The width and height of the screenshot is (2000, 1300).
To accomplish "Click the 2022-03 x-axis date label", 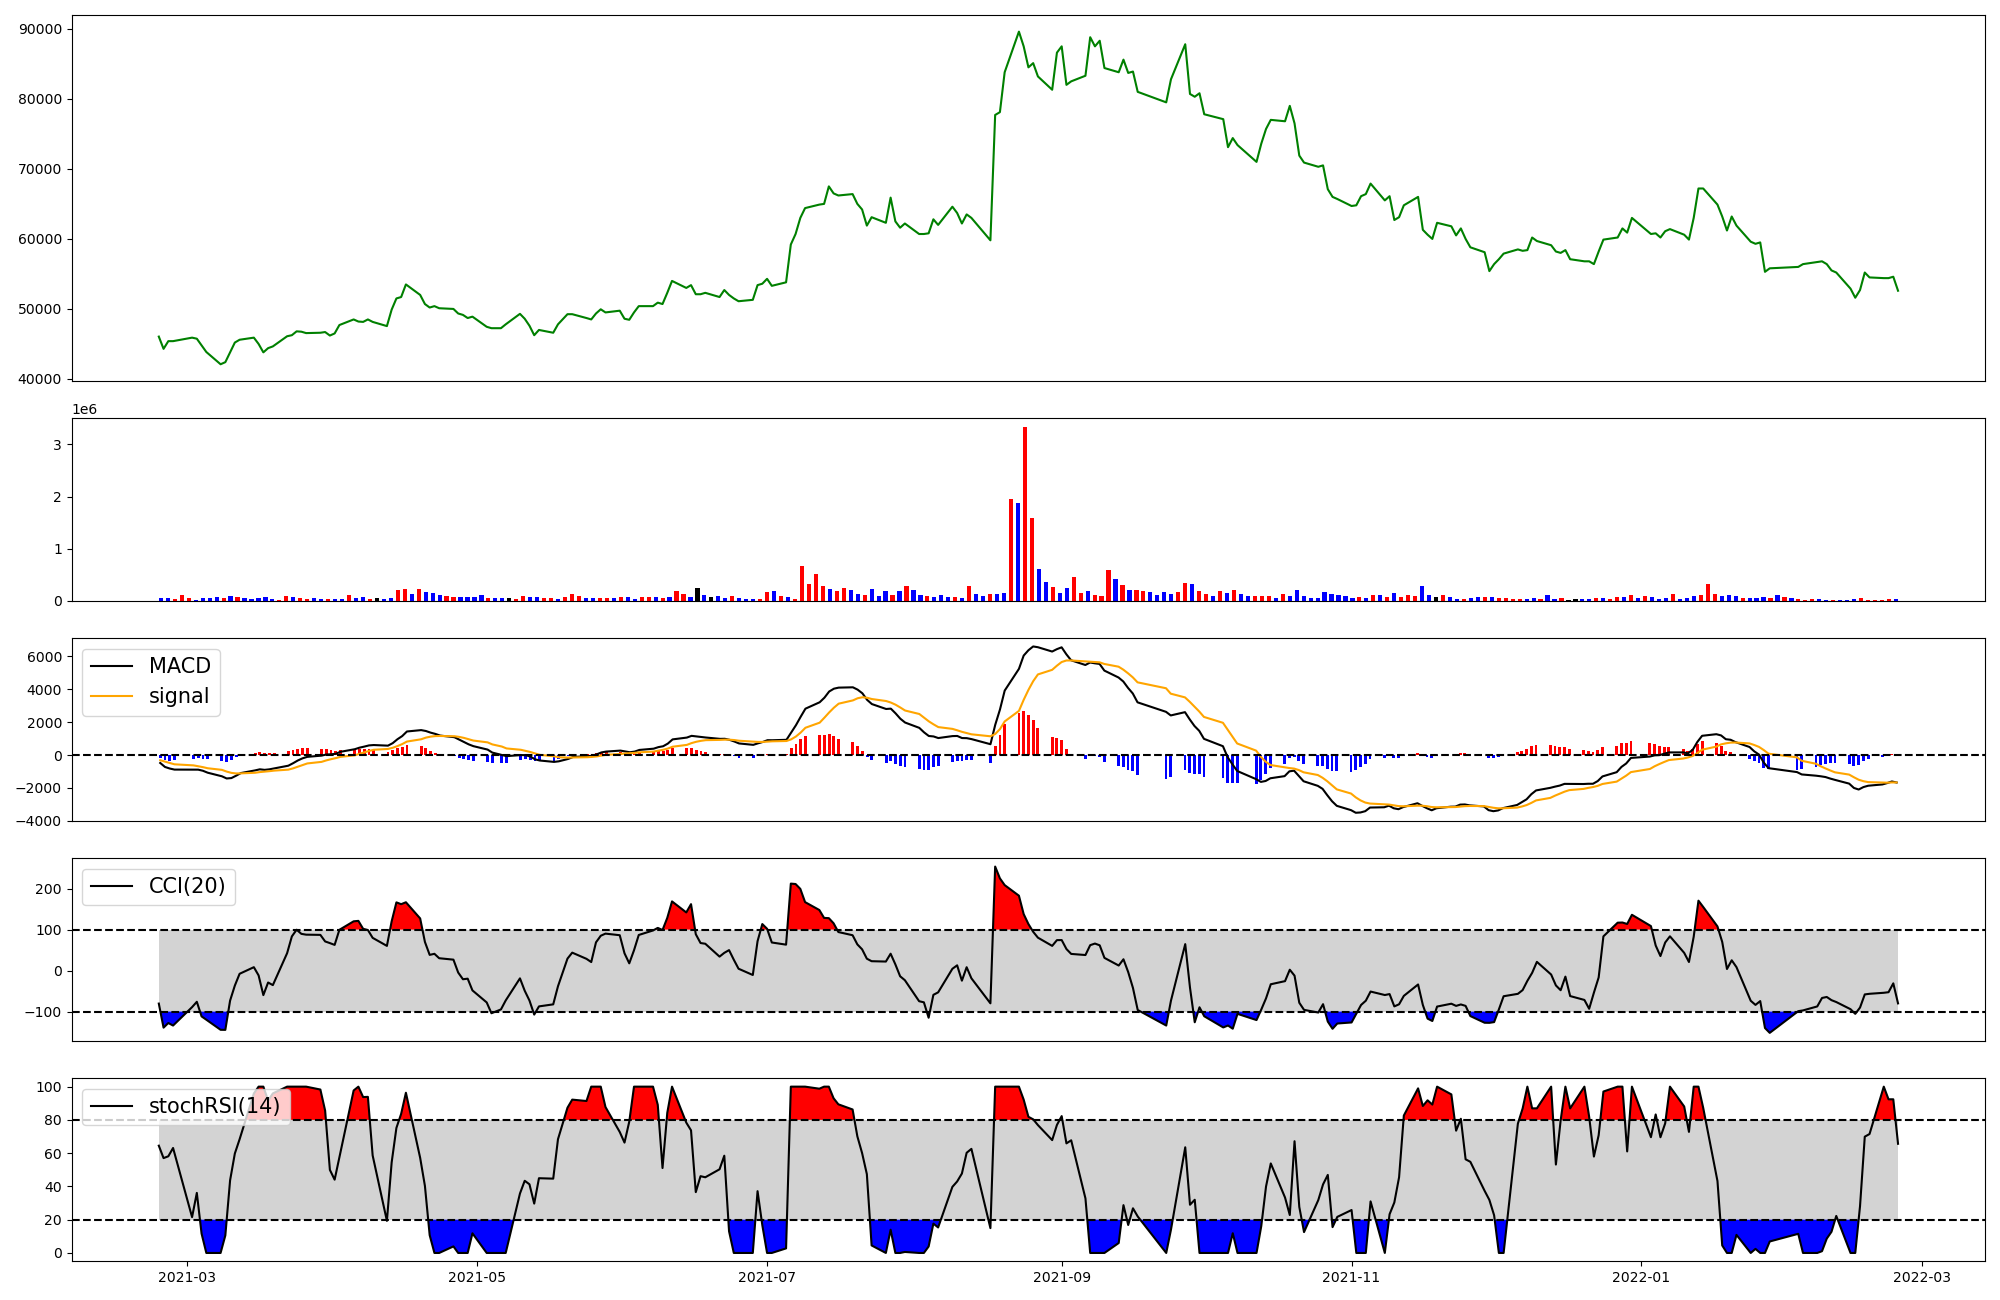I will [1922, 1276].
